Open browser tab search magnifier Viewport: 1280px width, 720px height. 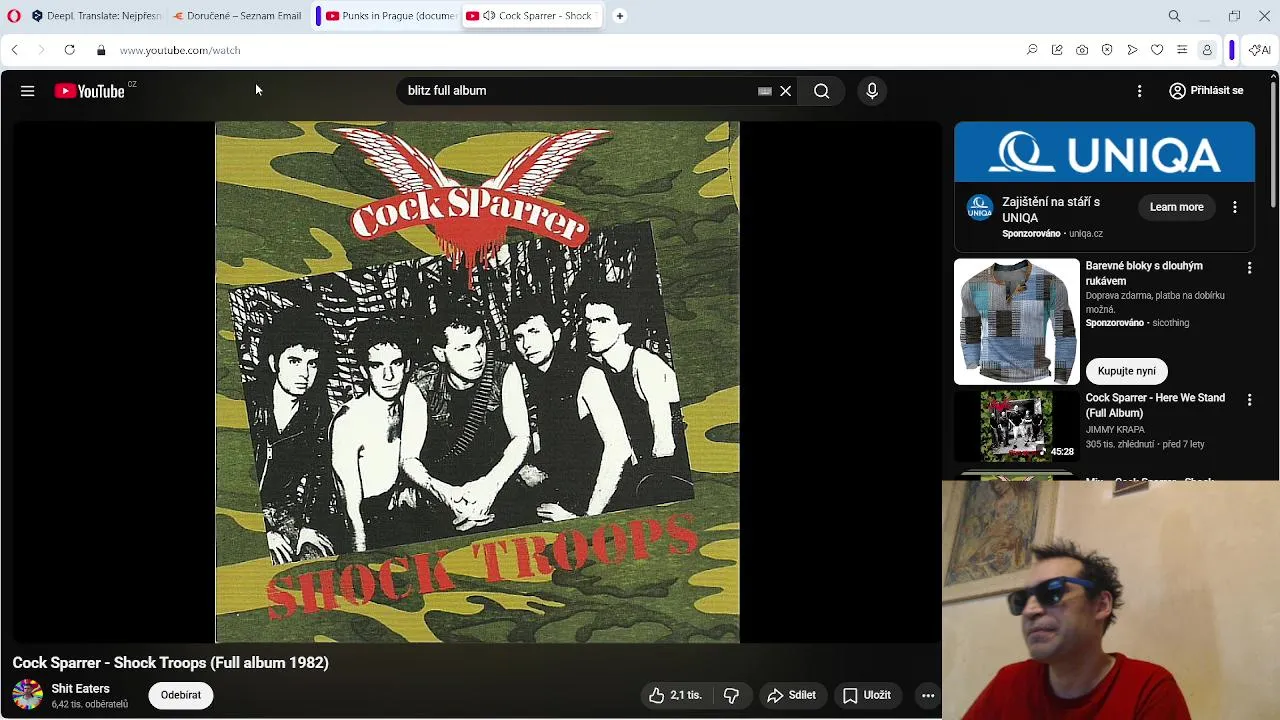click(1175, 16)
